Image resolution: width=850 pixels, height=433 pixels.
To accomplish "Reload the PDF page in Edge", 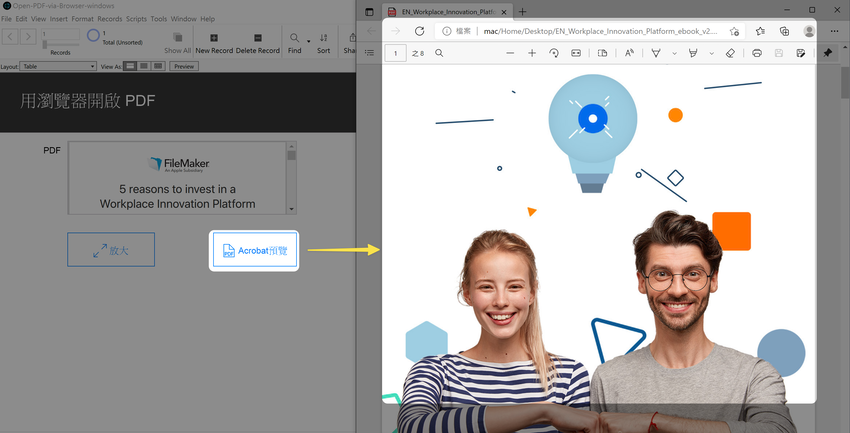I will click(x=419, y=31).
